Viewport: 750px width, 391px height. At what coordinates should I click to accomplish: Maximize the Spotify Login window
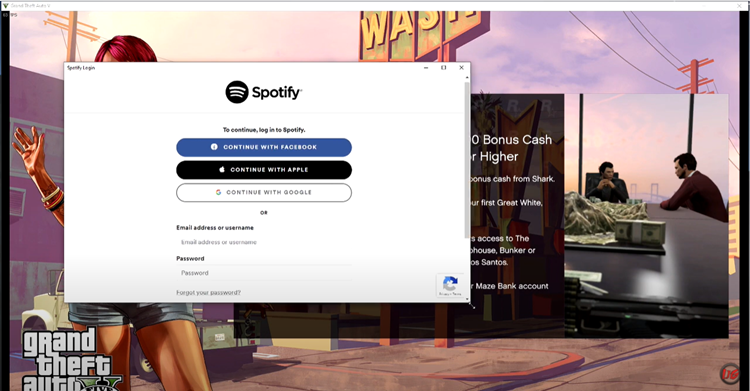click(443, 68)
